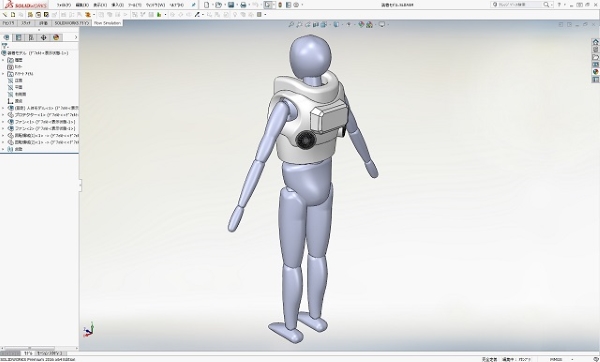Open the Edit Appearance color icon in view toolbar
The height and width of the screenshot is (362, 600).
[x=361, y=24]
